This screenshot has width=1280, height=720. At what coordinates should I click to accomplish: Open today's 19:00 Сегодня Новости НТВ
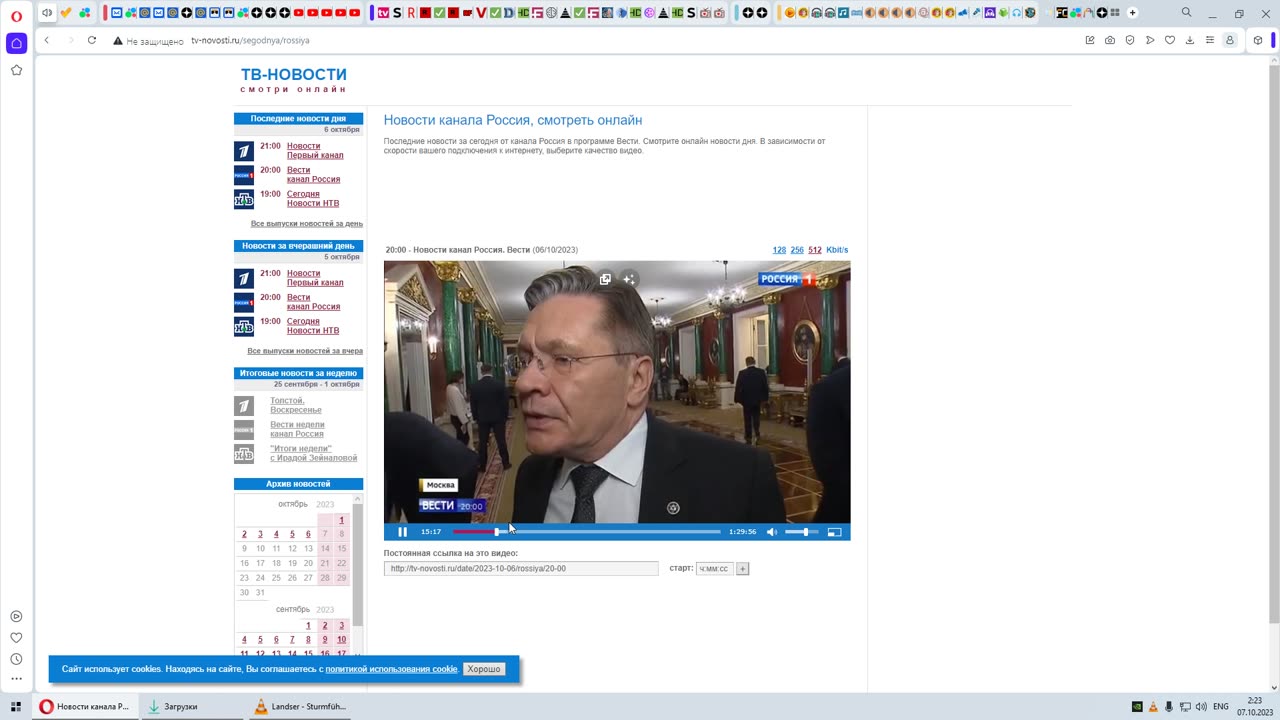[x=313, y=199]
